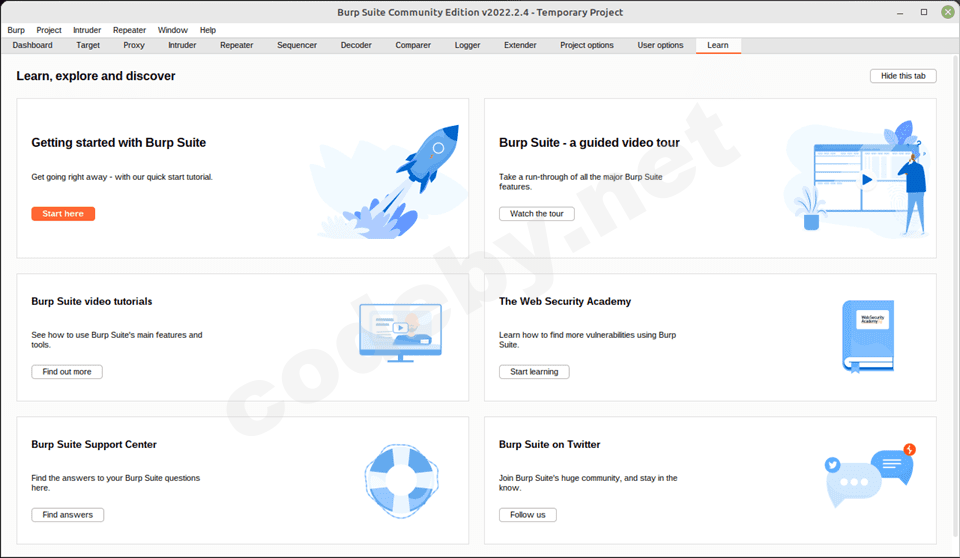Click 'Learn, explore and discover' title
The width and height of the screenshot is (960, 558).
pyautogui.click(x=96, y=76)
